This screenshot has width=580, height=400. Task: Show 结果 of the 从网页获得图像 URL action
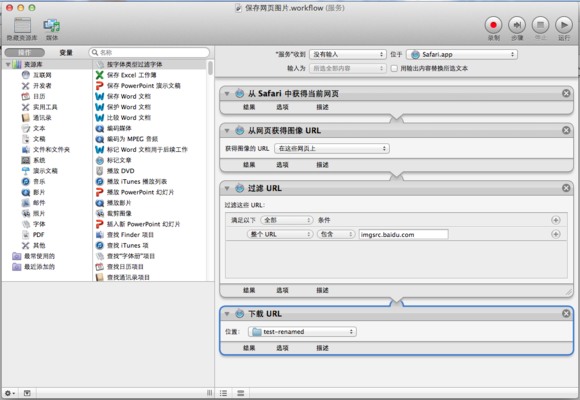click(249, 165)
